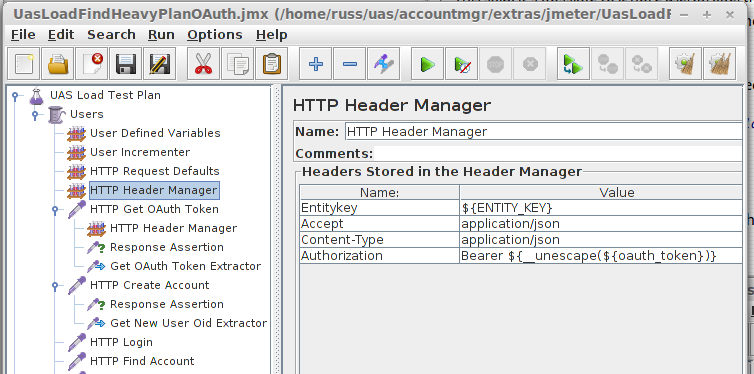Click Remote Shutdown All icon
Viewport: 754px width, 374px height.
(641, 63)
